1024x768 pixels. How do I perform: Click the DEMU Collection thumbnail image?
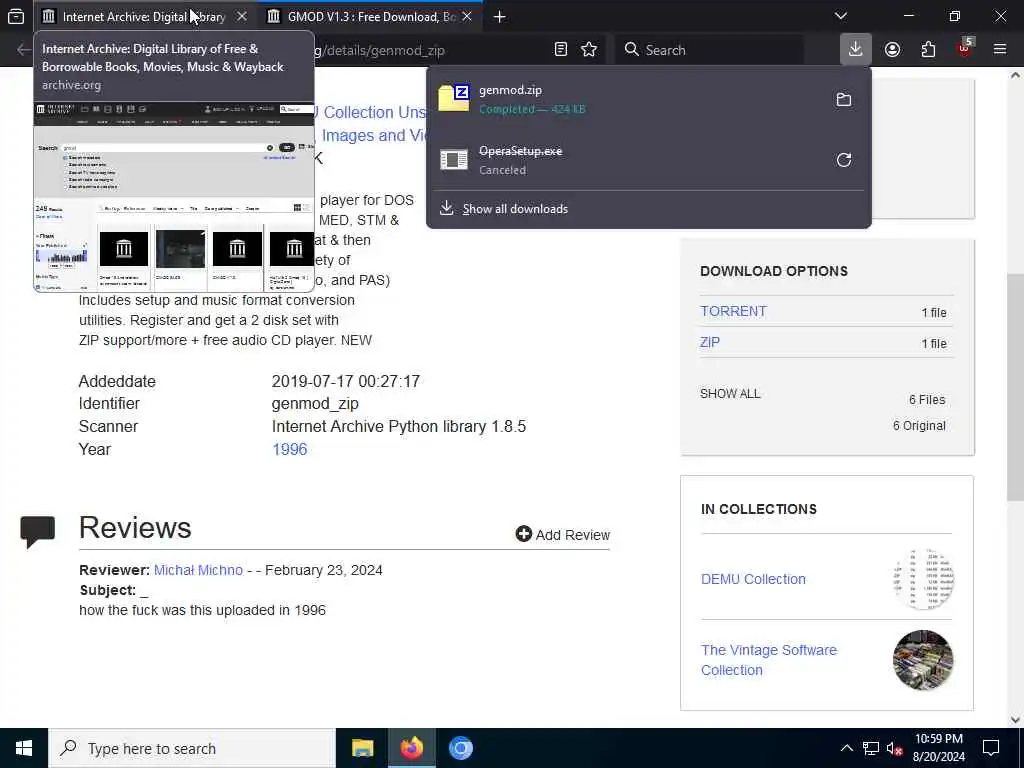[923, 579]
